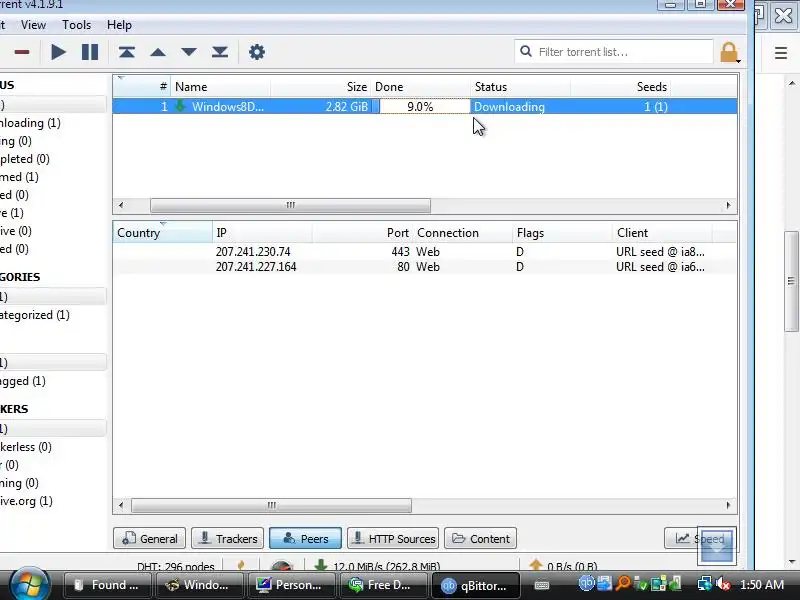Click the download speed 12.0 MiB/s status entry
The width and height of the screenshot is (800, 600).
coord(378,566)
